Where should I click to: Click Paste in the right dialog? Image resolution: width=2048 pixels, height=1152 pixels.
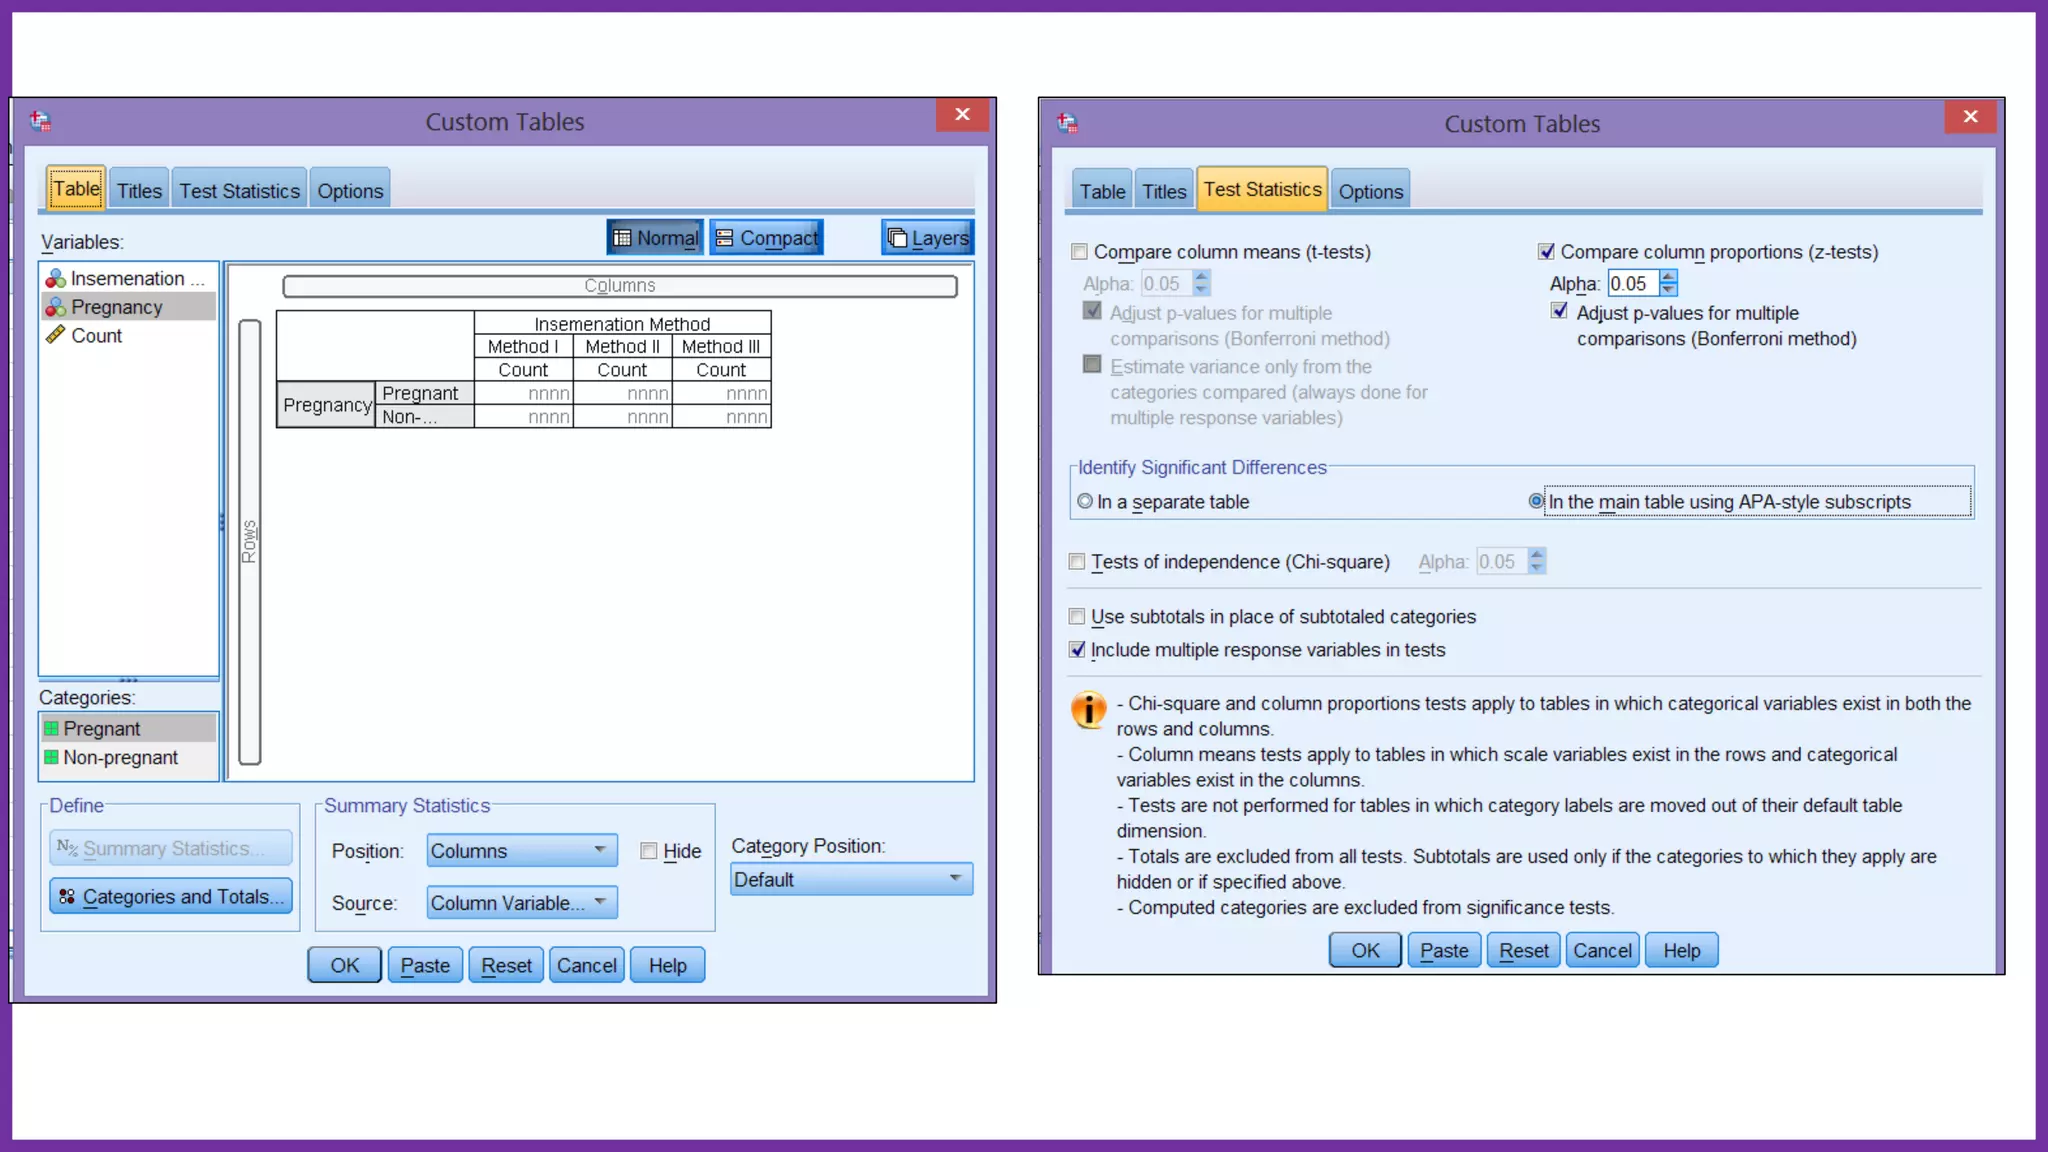click(1444, 950)
